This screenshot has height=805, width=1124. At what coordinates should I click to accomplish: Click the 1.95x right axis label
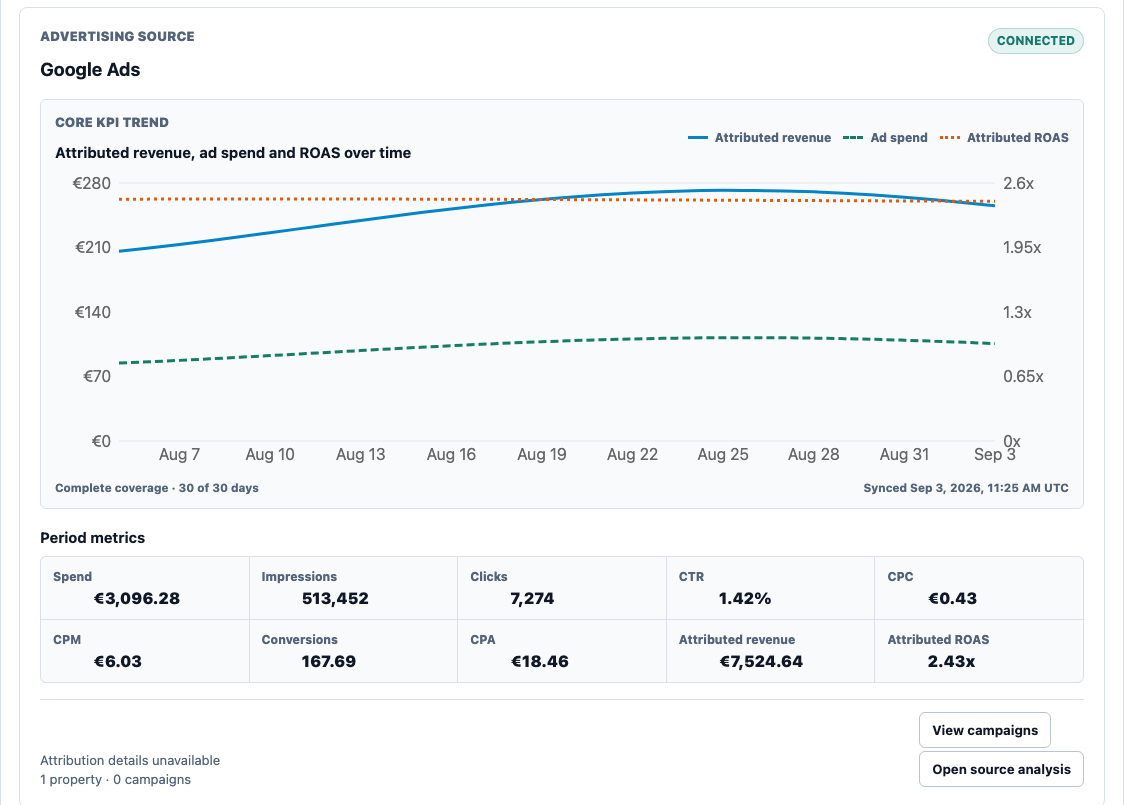click(x=1022, y=247)
